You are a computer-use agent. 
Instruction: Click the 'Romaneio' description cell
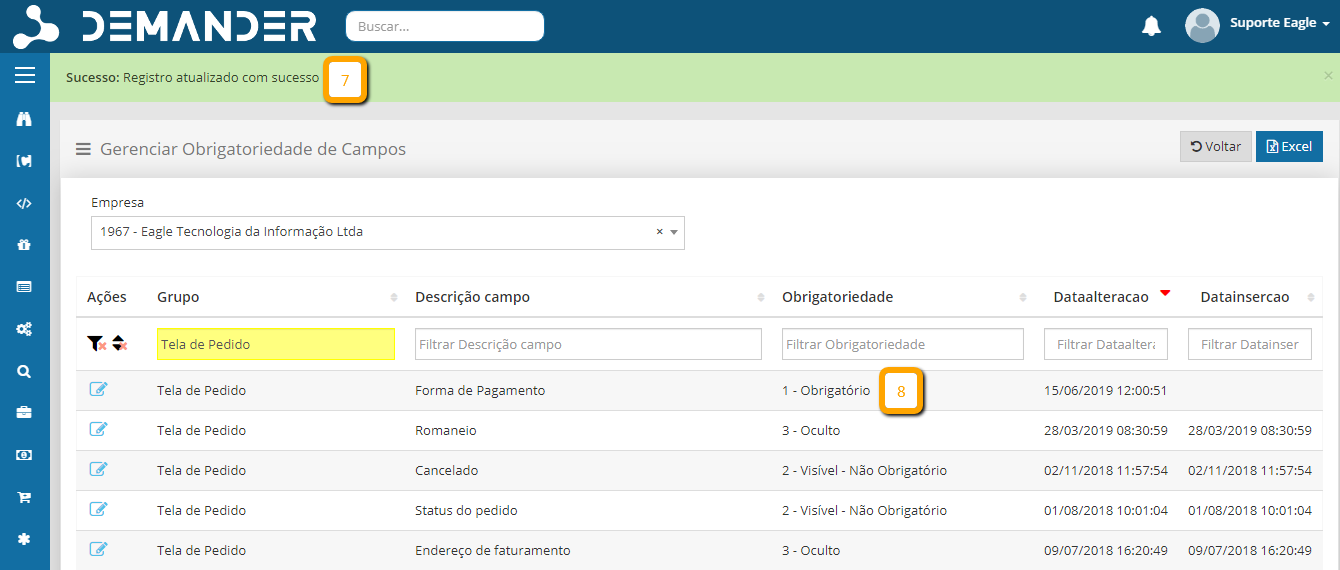pos(446,431)
